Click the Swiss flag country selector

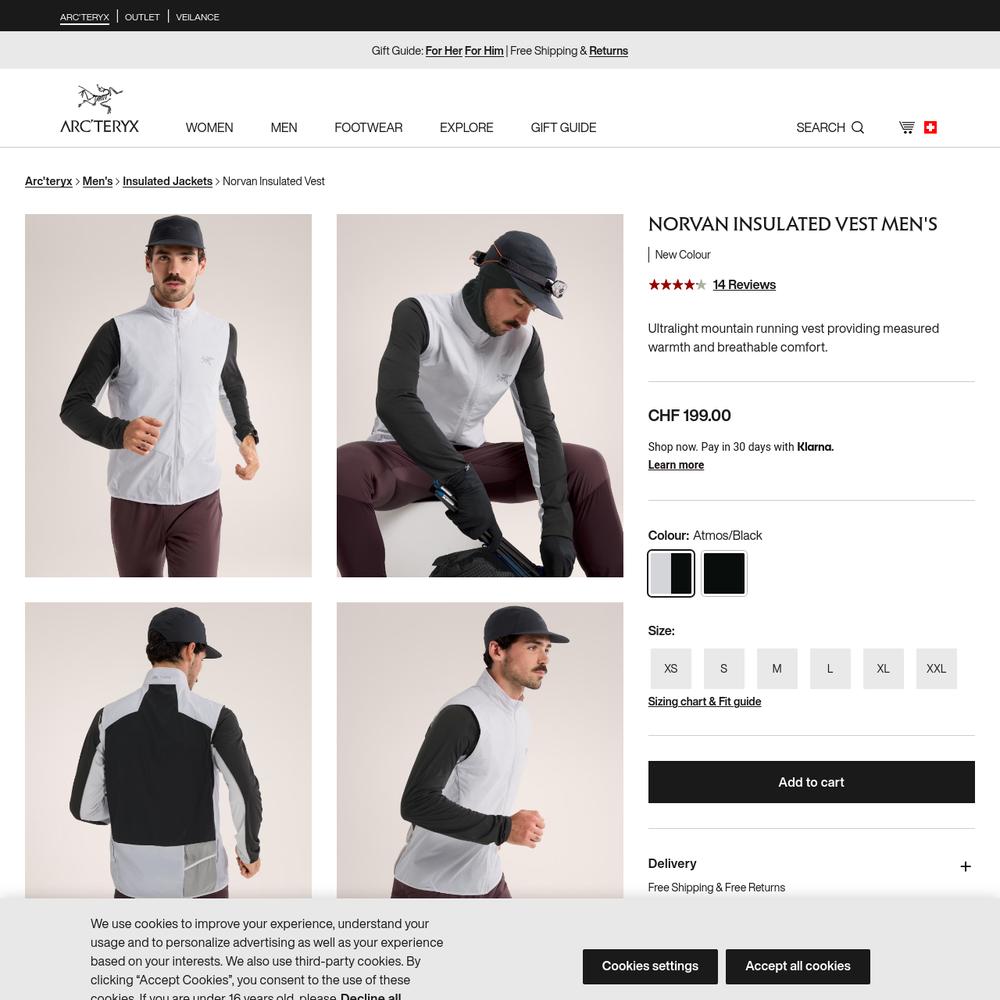(930, 128)
